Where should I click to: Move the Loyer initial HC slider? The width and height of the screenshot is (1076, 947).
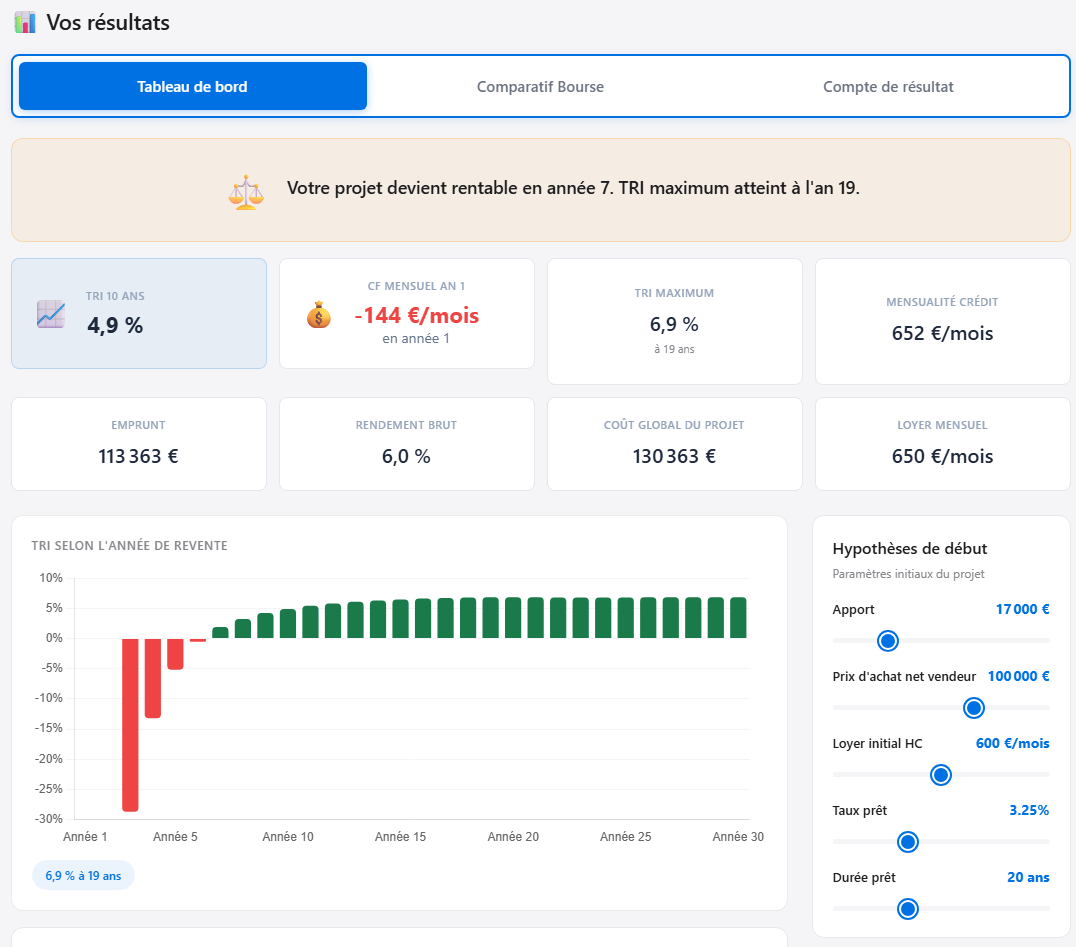pyautogui.click(x=940, y=775)
